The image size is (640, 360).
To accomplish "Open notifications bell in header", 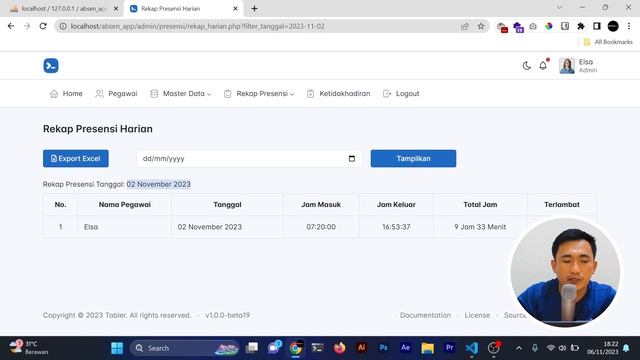I will click(x=543, y=65).
